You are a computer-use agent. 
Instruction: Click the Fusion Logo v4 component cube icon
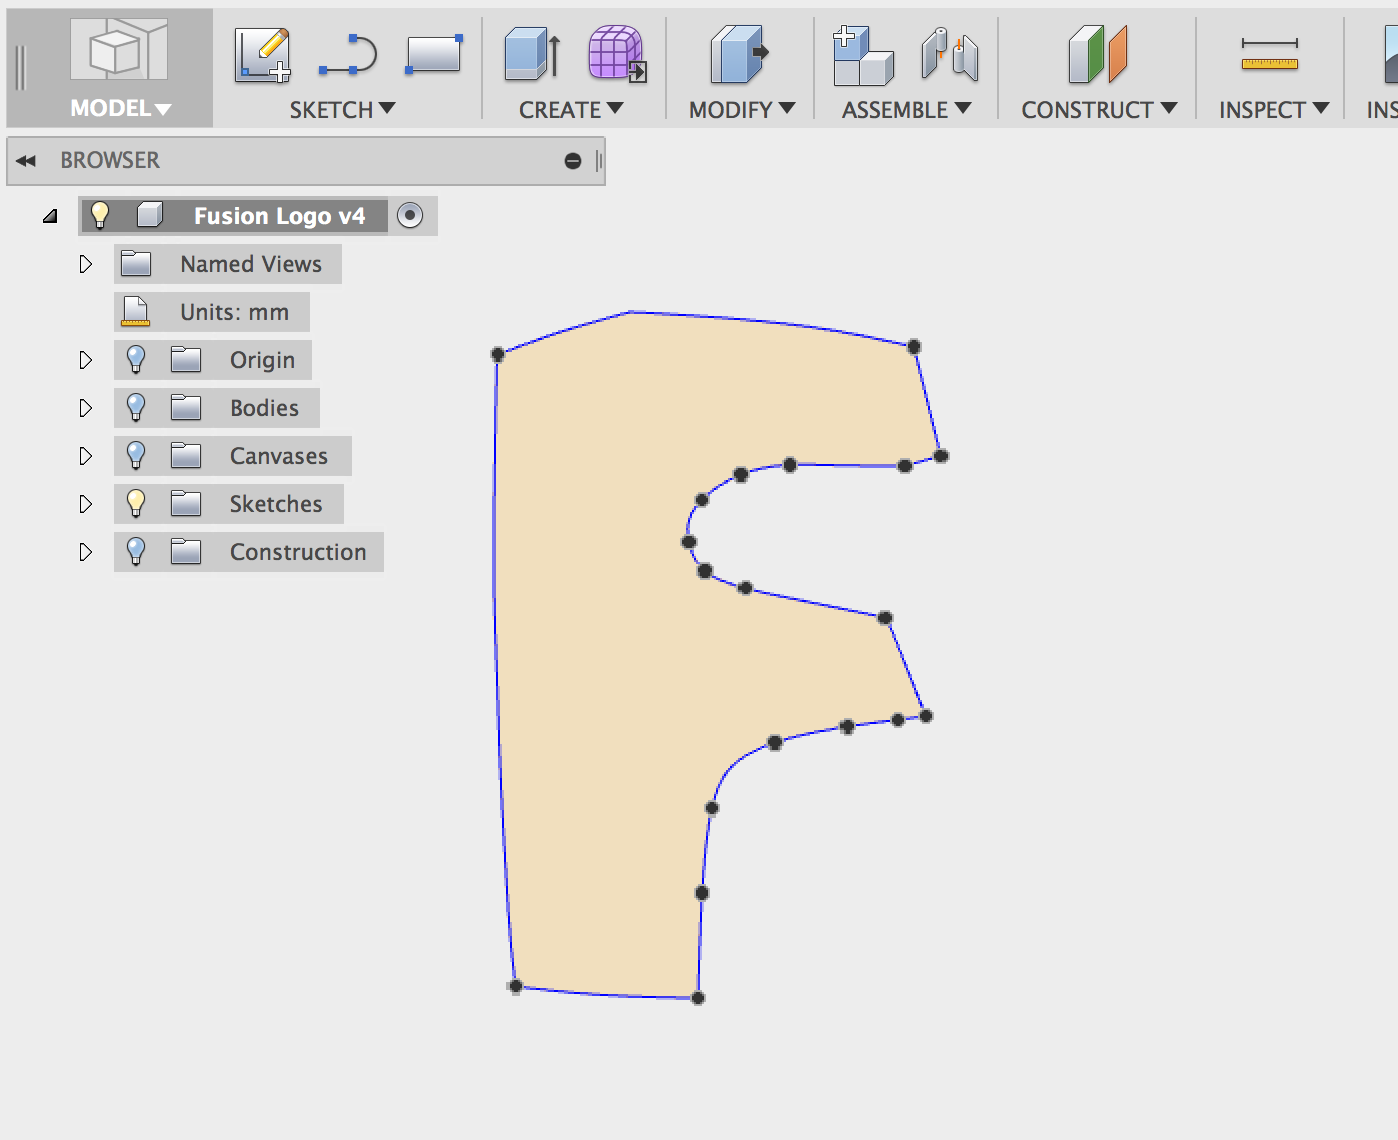pyautogui.click(x=150, y=215)
